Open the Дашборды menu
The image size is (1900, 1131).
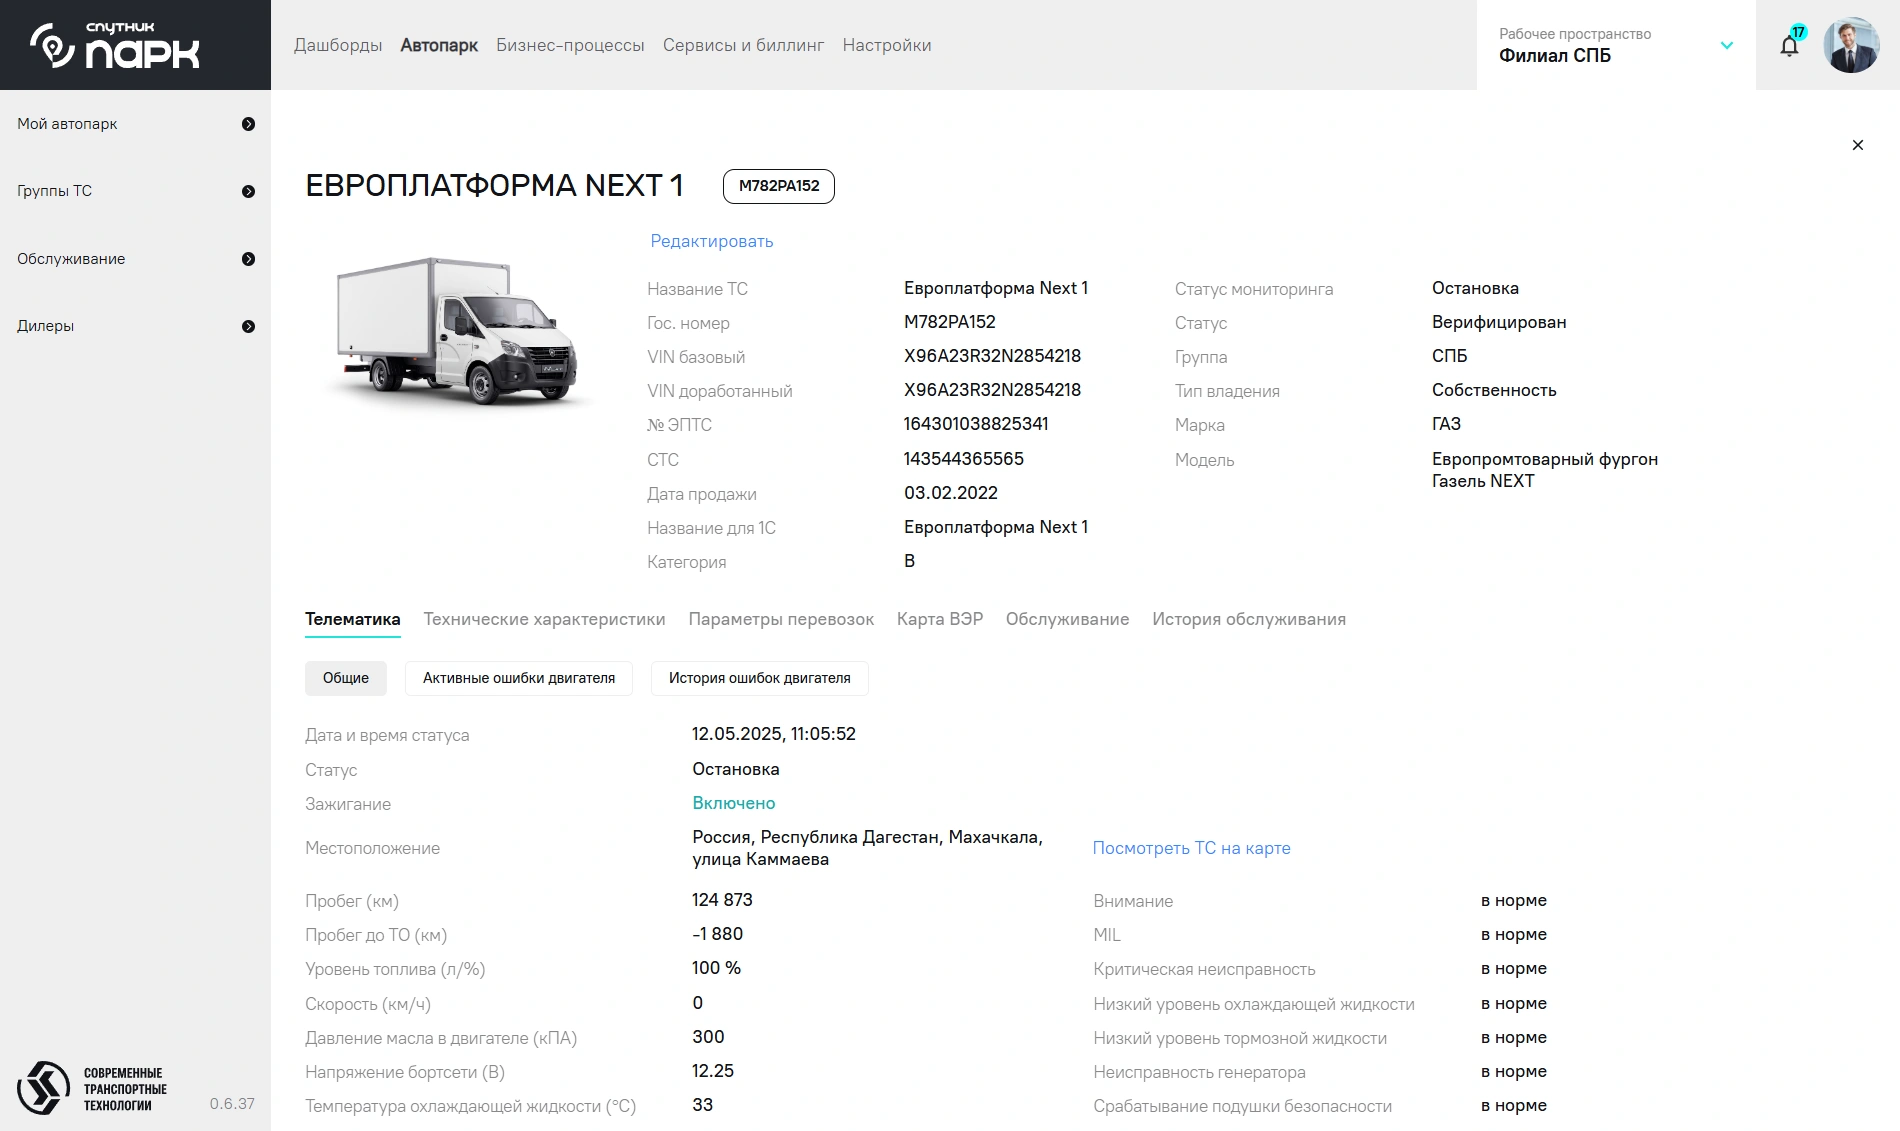pyautogui.click(x=338, y=45)
